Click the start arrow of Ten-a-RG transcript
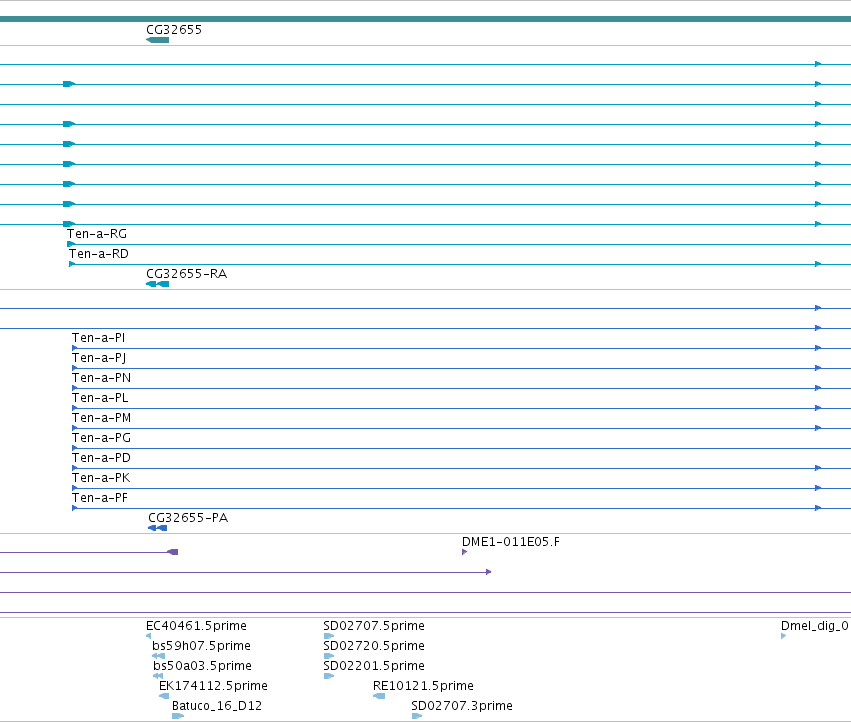The width and height of the screenshot is (851, 722). click(x=71, y=244)
